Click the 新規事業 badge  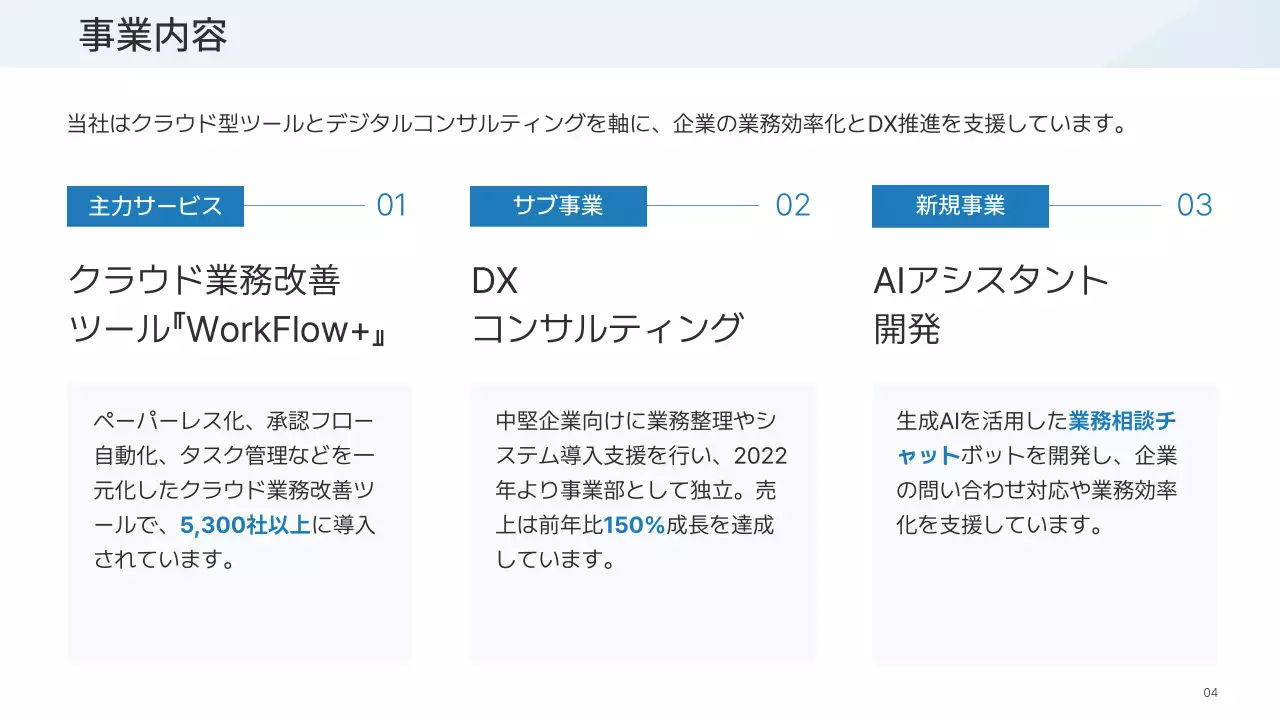pyautogui.click(x=960, y=206)
